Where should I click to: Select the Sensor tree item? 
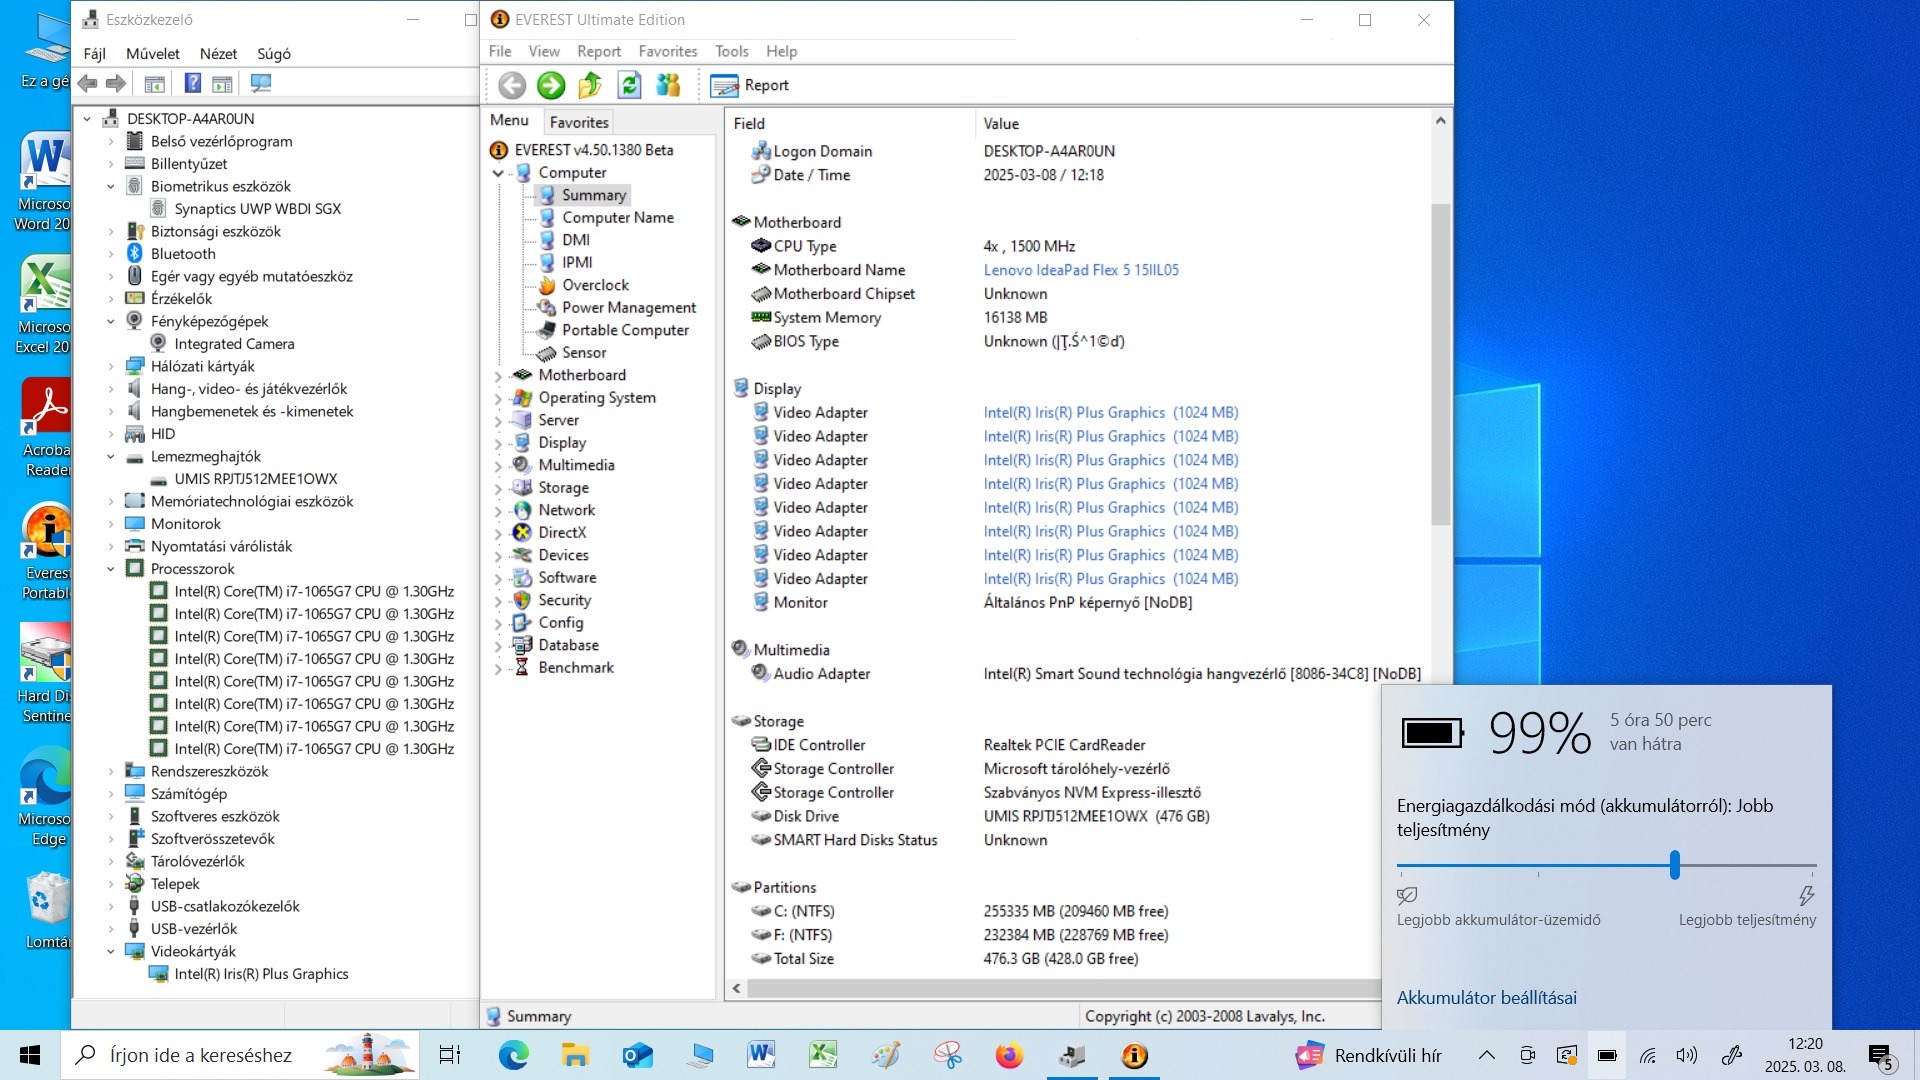[x=584, y=353]
